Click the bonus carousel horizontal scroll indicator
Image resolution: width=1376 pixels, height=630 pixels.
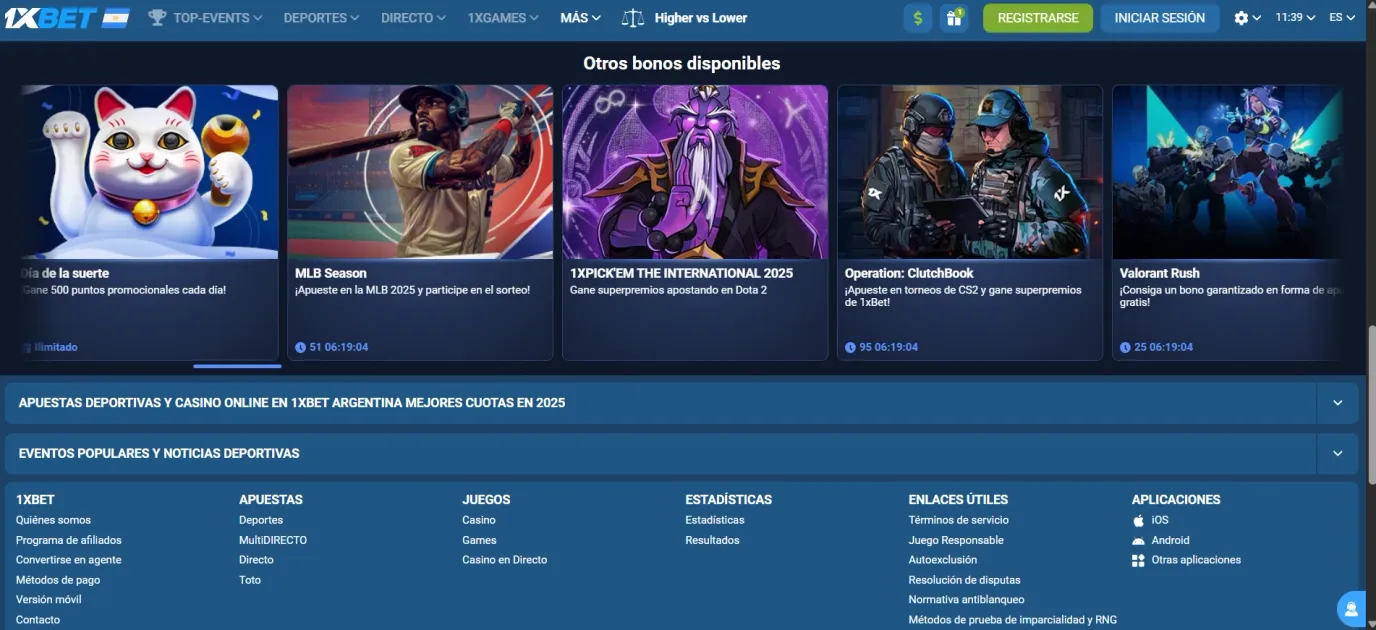point(237,367)
